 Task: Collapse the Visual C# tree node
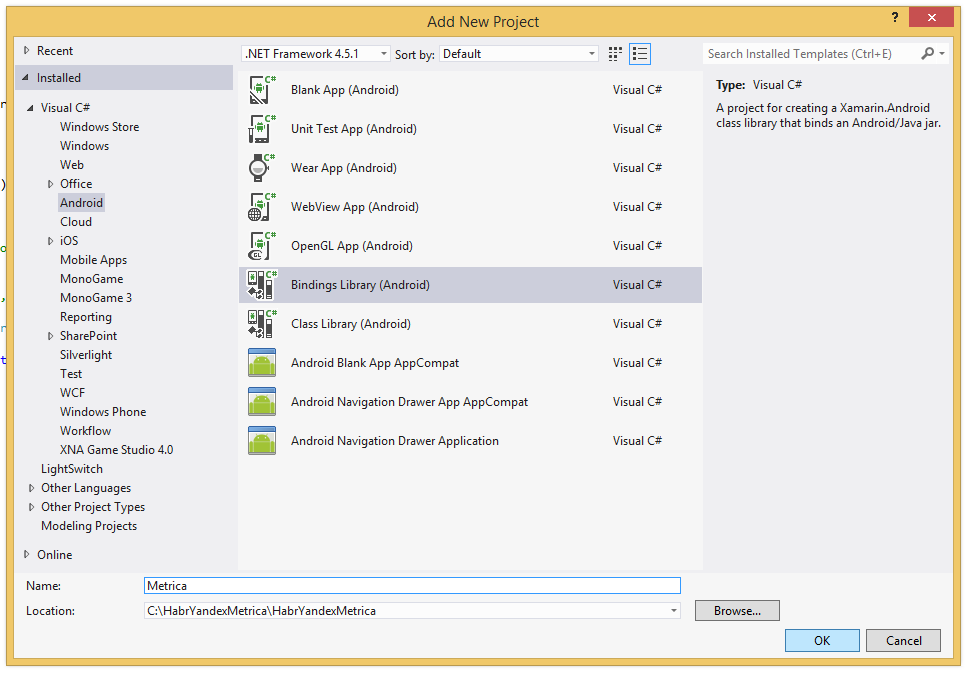[30, 108]
